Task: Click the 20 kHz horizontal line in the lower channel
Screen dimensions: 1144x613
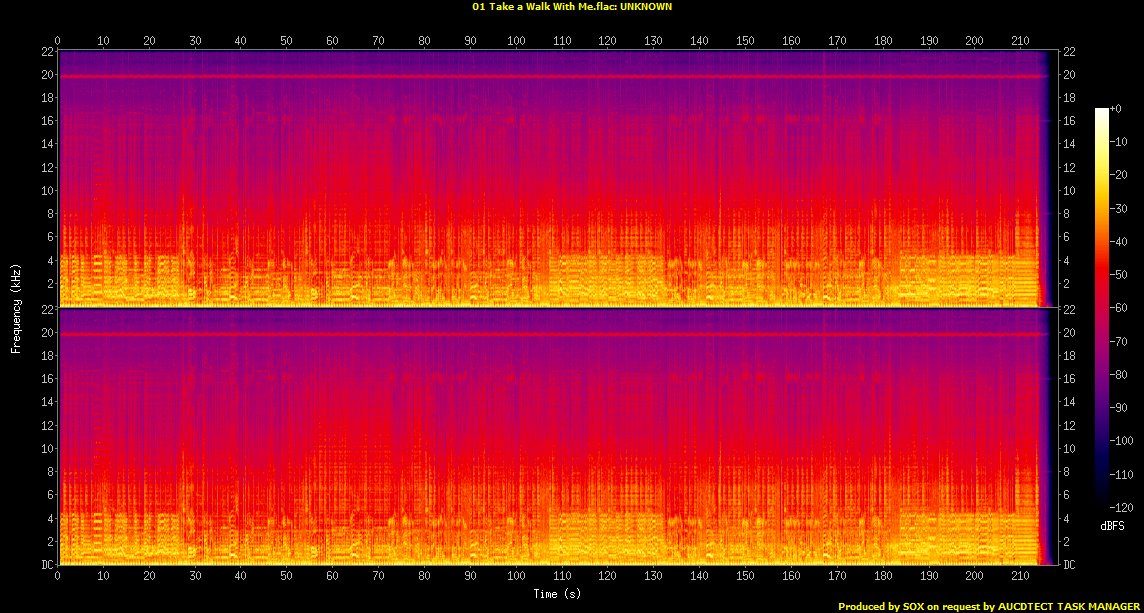Action: pyautogui.click(x=550, y=334)
